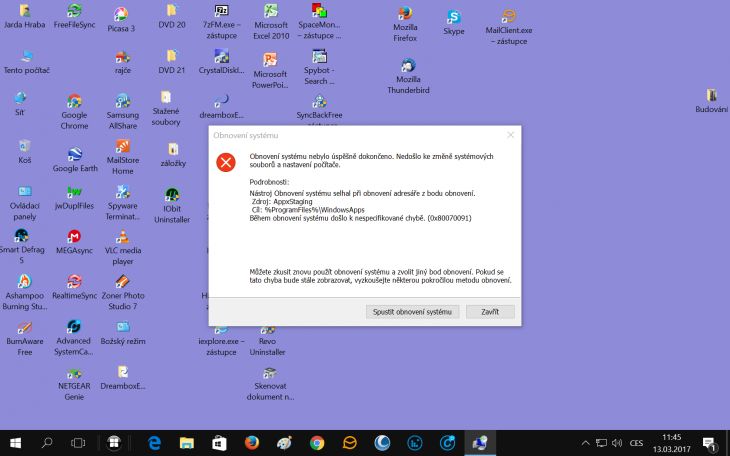This screenshot has height=456, width=730.
Task: Select the SpaceMon shortcut icon
Action: [x=319, y=22]
